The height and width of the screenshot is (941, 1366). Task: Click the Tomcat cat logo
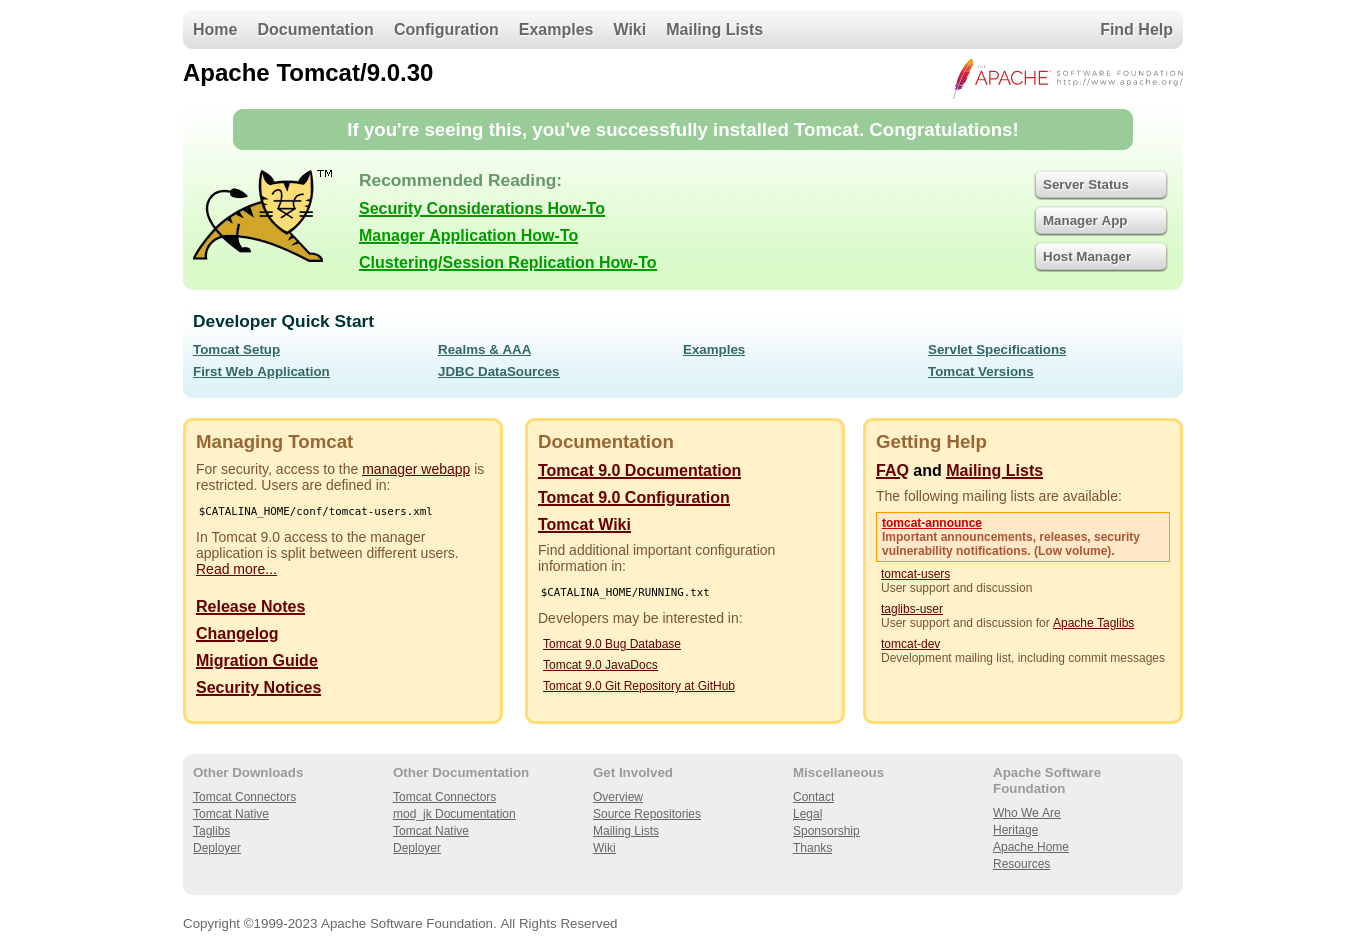(262, 216)
